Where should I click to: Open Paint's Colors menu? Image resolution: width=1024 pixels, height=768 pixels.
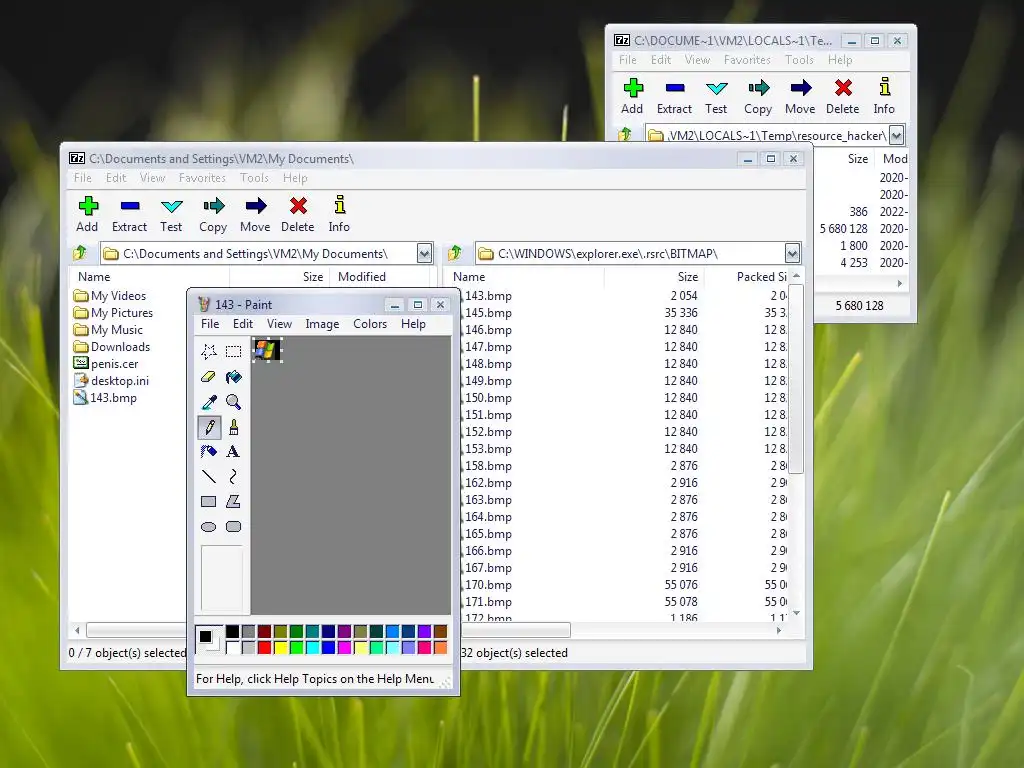point(370,324)
